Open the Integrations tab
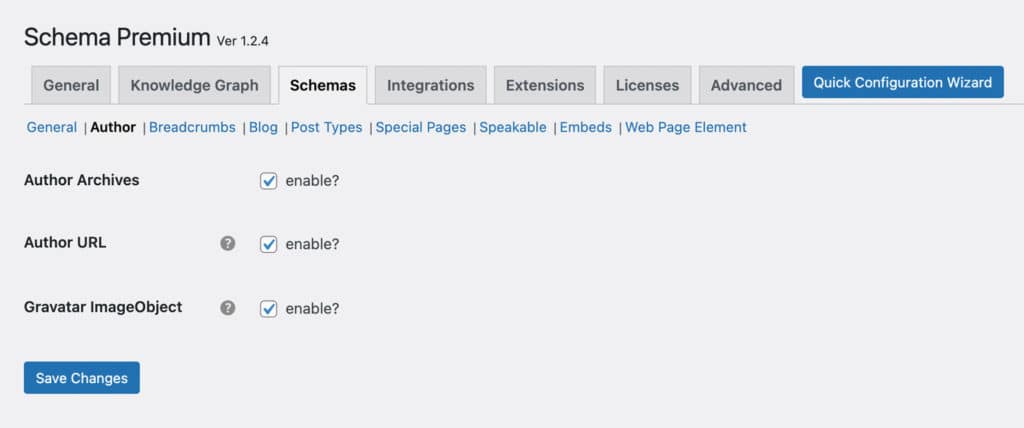1024x428 pixels. (430, 85)
